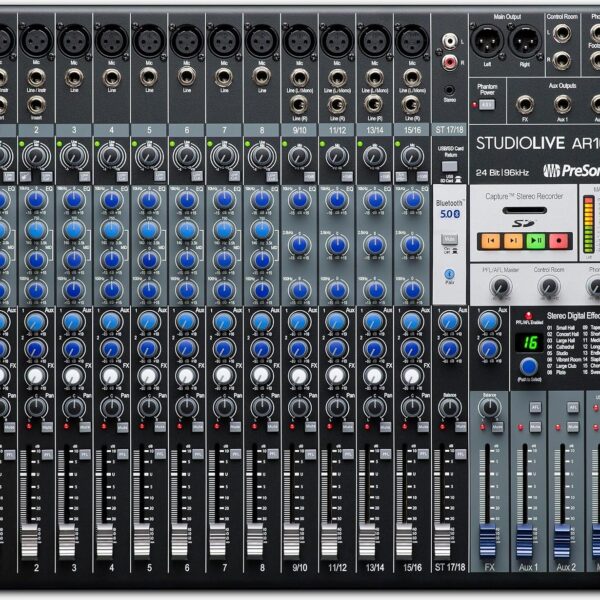The width and height of the screenshot is (600, 600).
Task: Engage the guitar instrument button on channel 2
Action: (25, 177)
